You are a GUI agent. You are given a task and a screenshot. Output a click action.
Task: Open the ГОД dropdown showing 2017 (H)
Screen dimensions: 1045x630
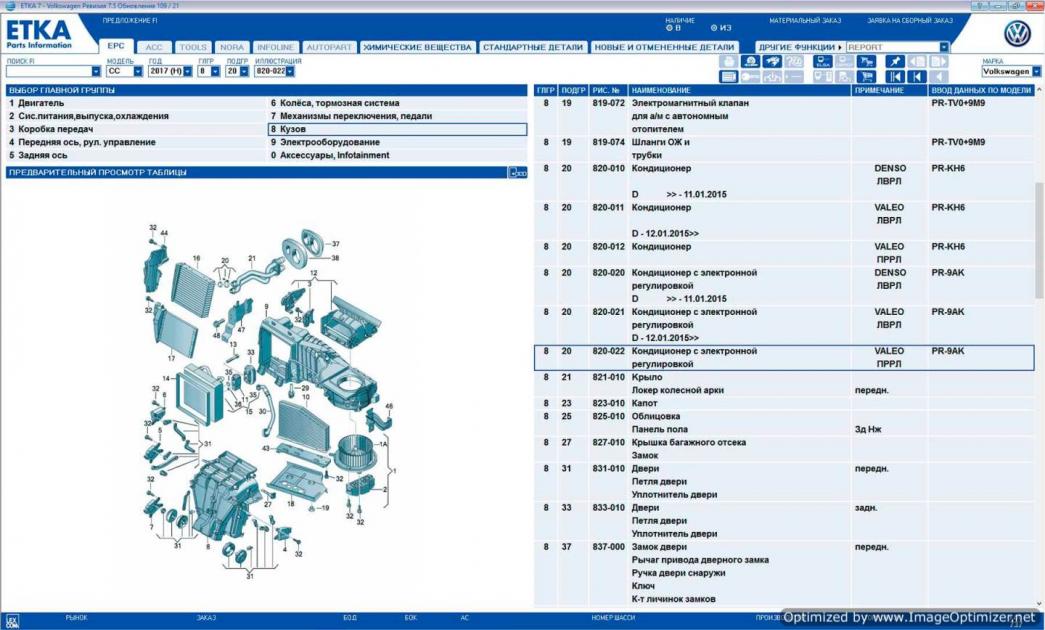click(188, 71)
